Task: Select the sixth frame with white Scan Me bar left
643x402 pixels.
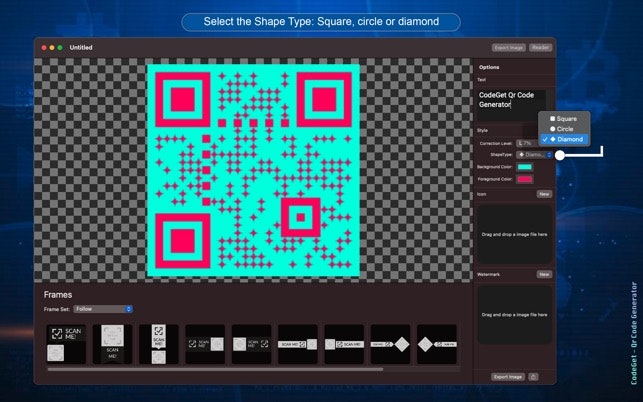Action: [298, 344]
